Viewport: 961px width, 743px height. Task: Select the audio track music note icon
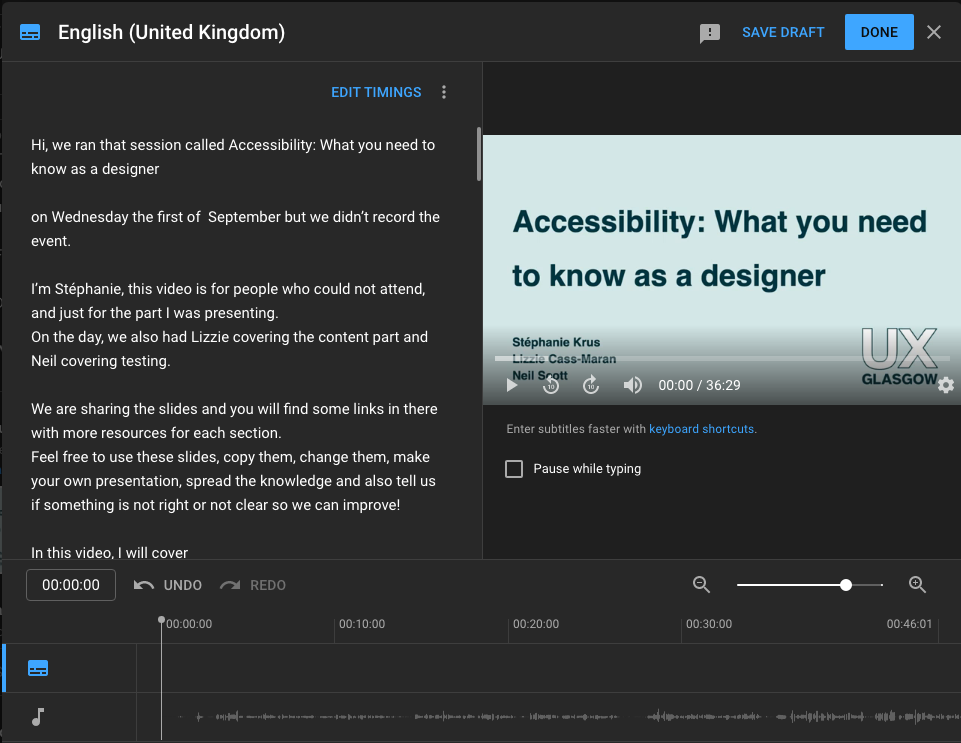pos(38,717)
